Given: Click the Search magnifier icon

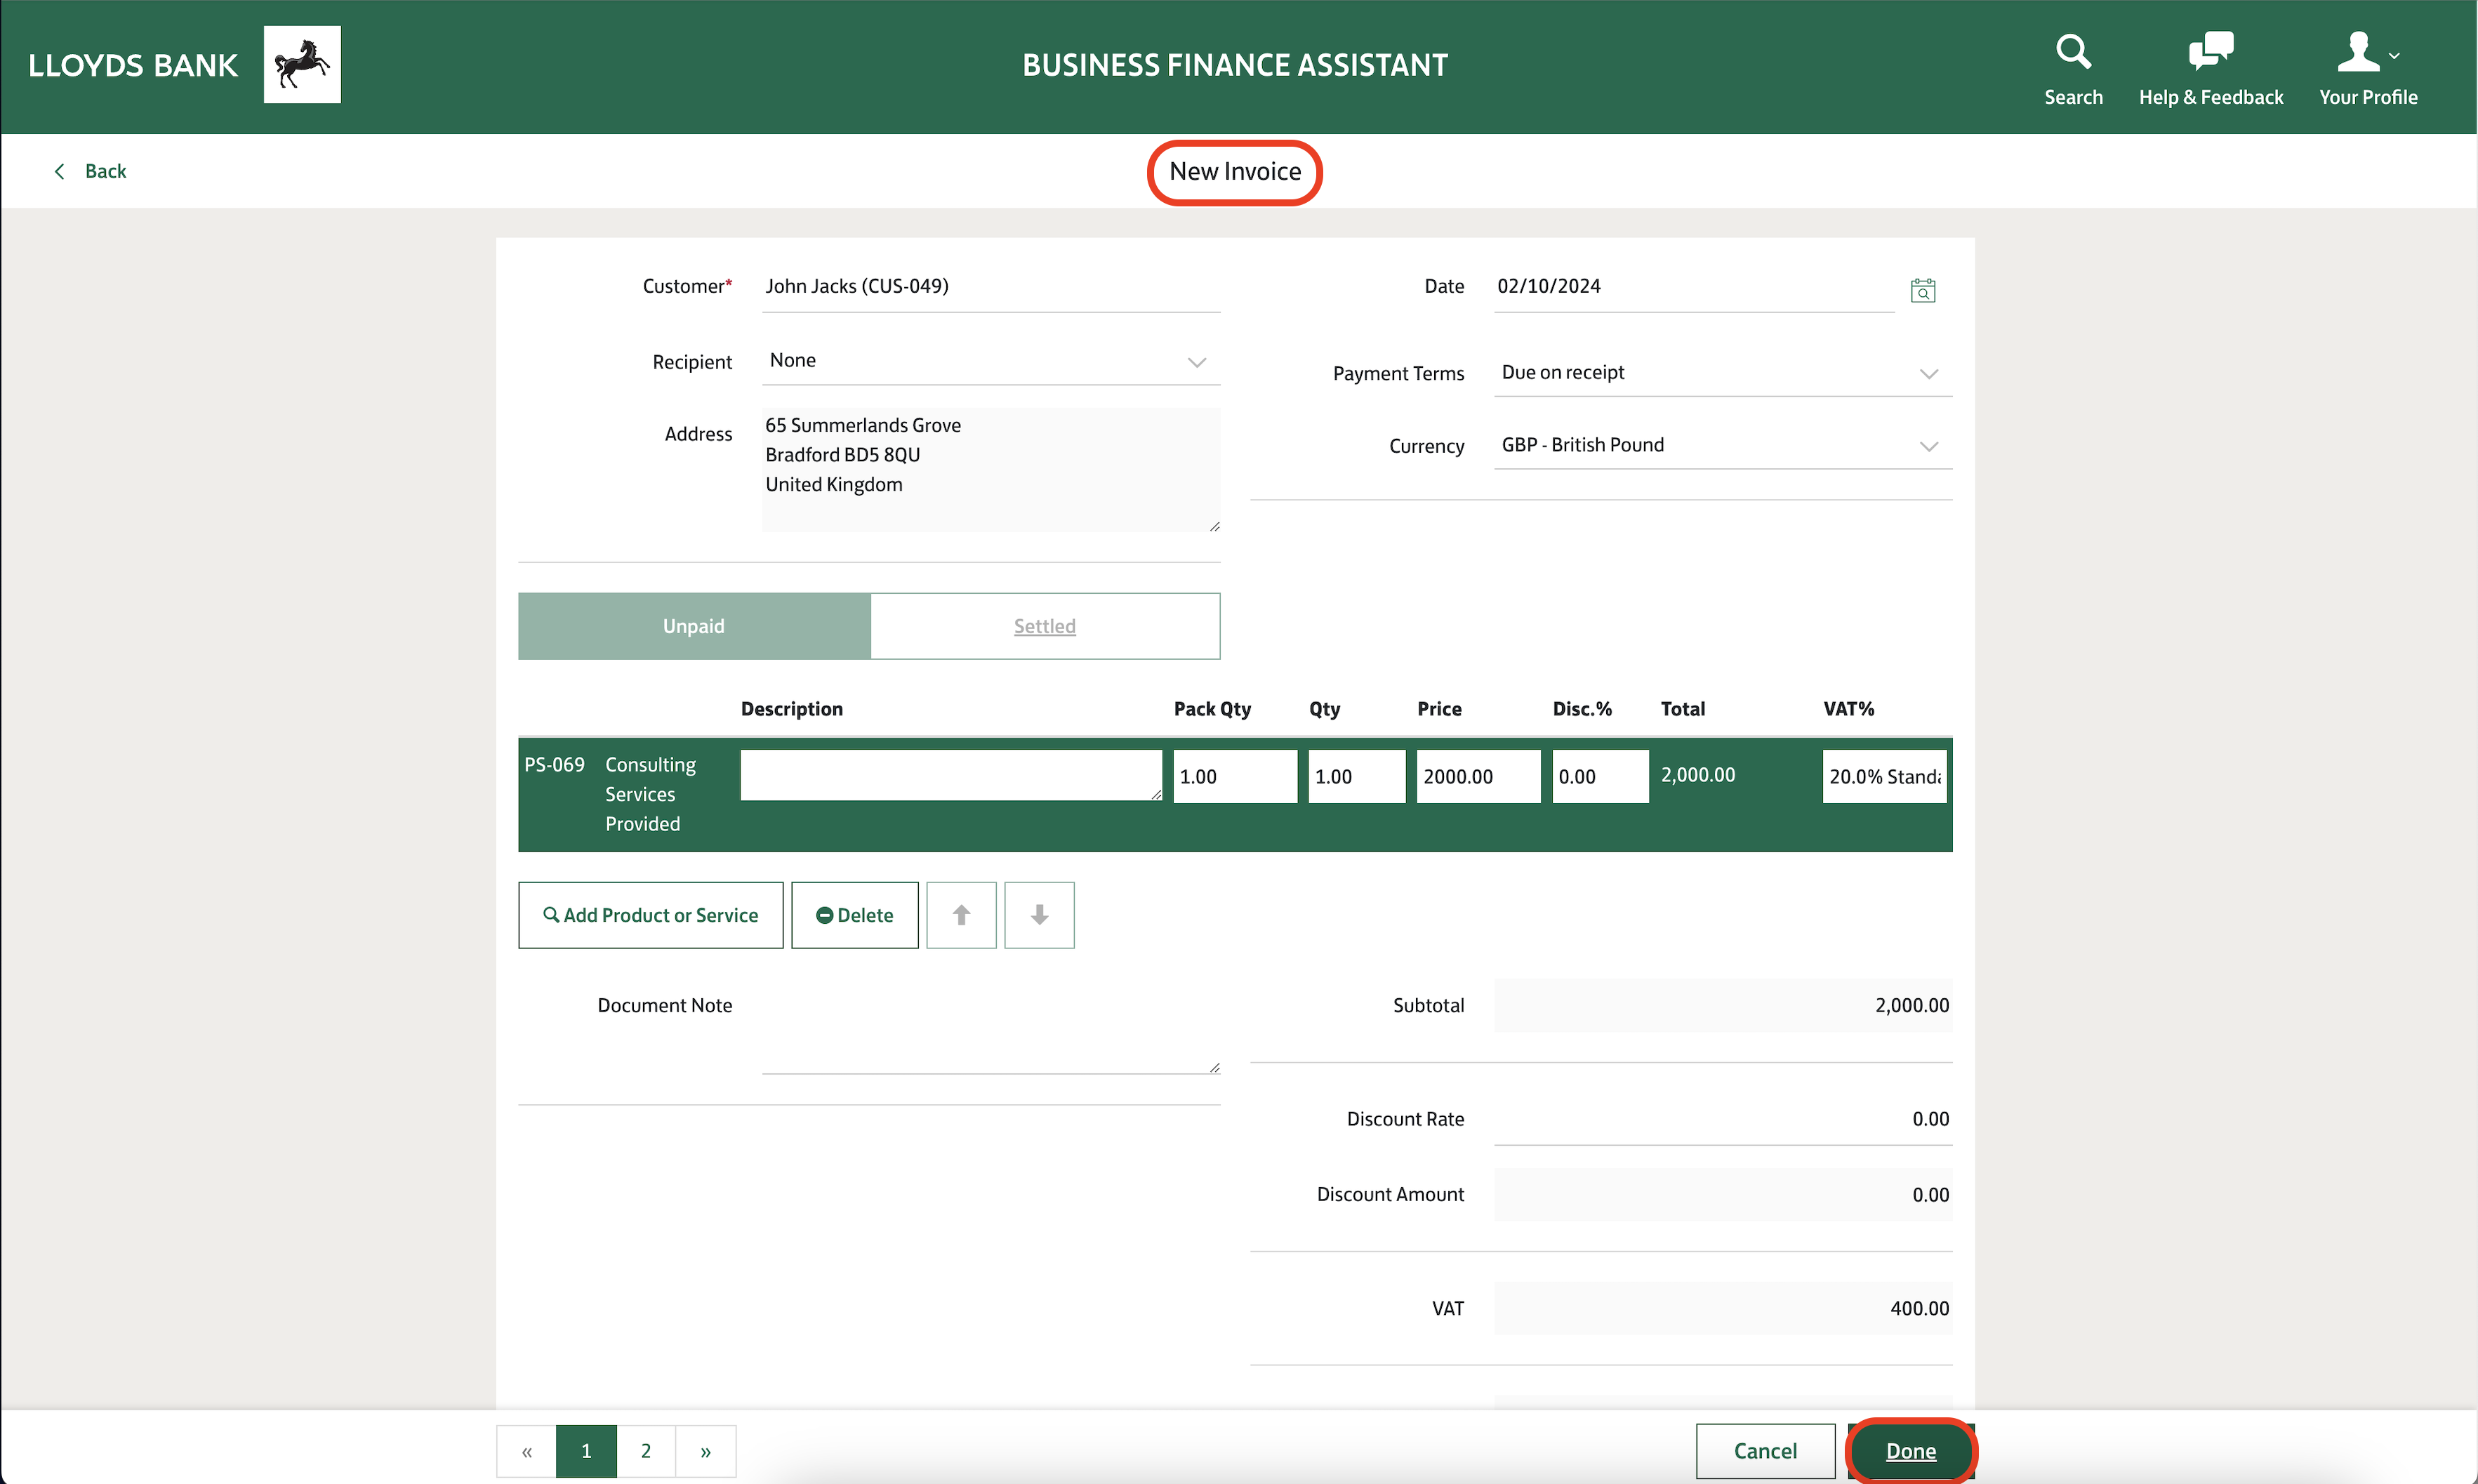Looking at the screenshot, I should [x=2072, y=52].
